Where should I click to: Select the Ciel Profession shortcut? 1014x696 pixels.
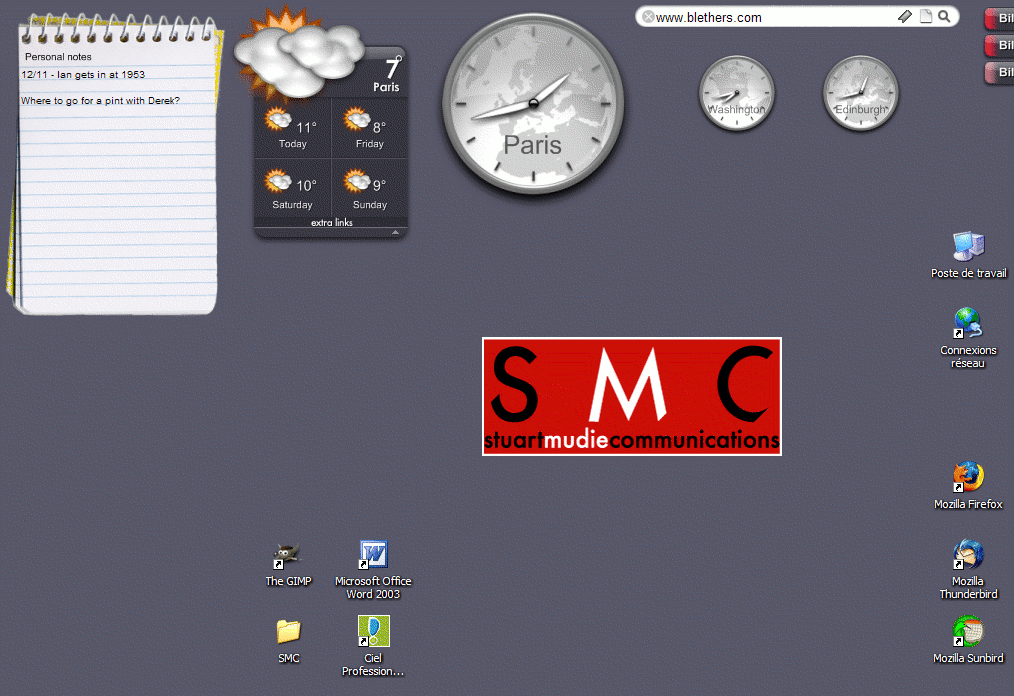pos(373,646)
